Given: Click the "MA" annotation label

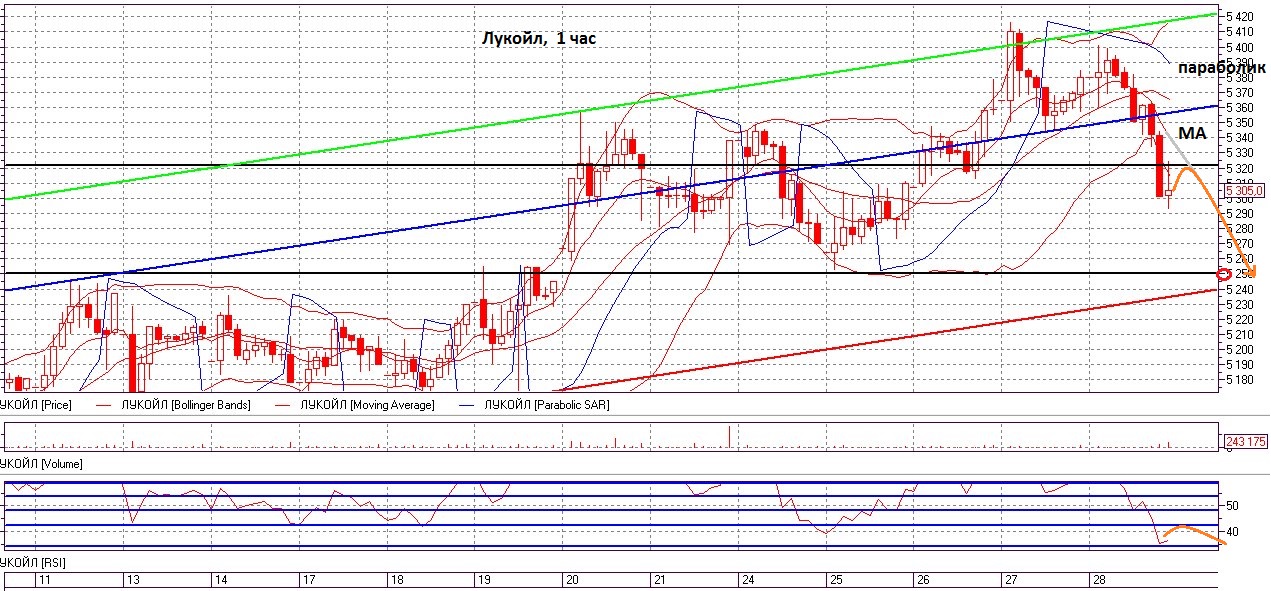Looking at the screenshot, I should [x=1191, y=132].
